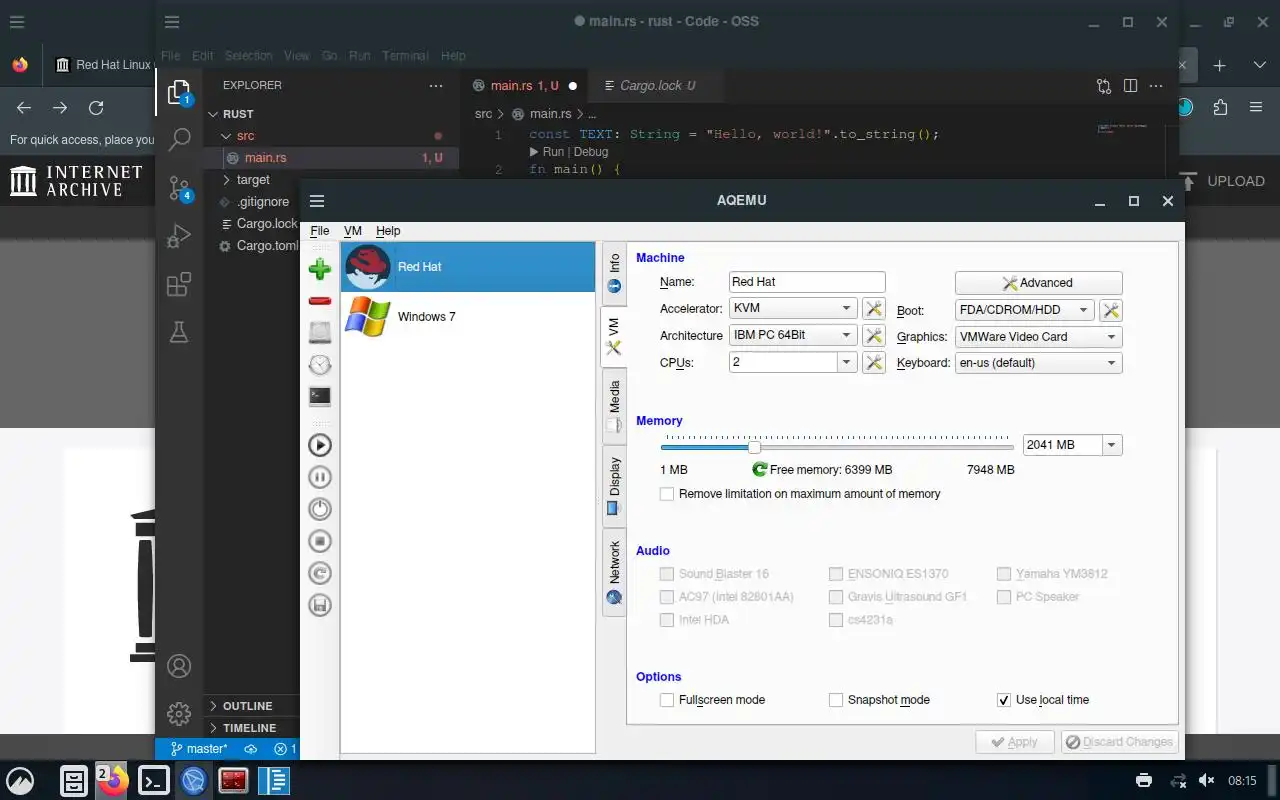Screen dimensions: 1280x800
Task: Switch to the Display tab
Action: click(x=614, y=486)
